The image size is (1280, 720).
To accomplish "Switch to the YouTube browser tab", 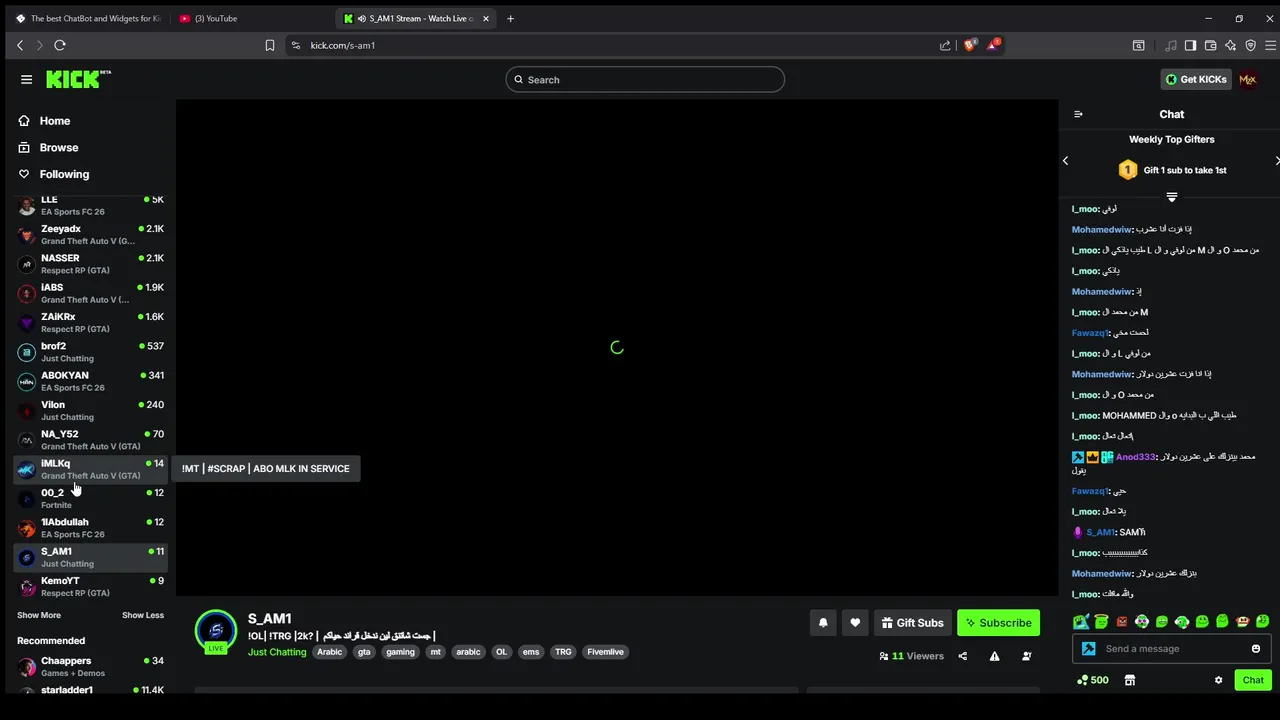I will [215, 18].
